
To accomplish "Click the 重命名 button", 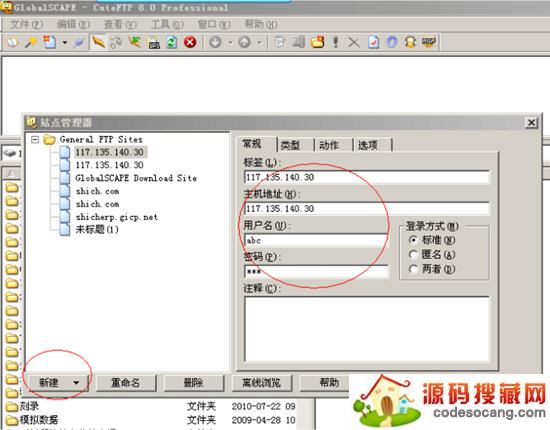I will click(x=126, y=383).
